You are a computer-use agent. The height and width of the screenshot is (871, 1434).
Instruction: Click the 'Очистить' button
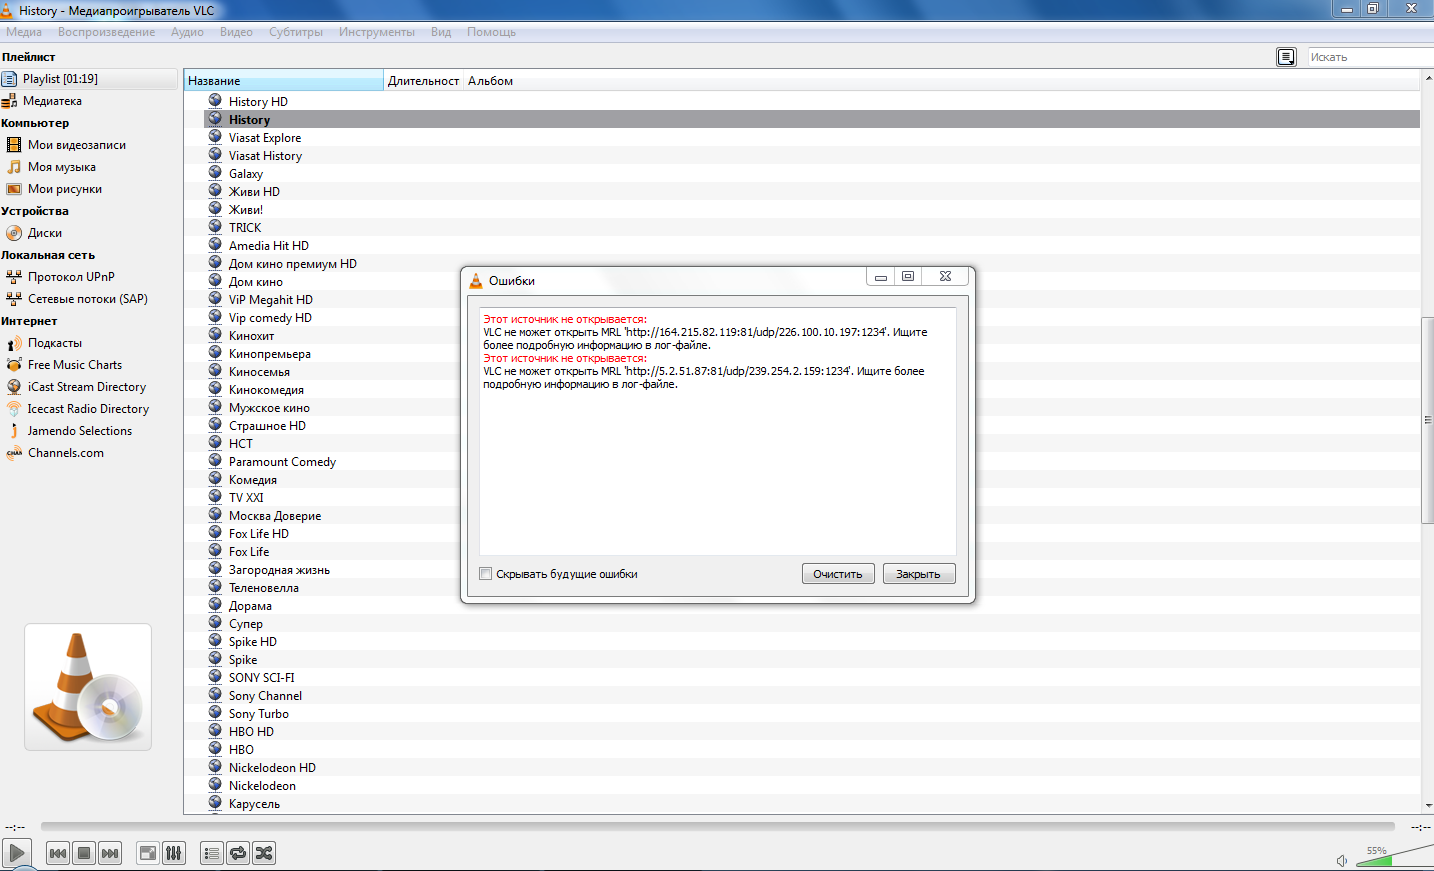pyautogui.click(x=838, y=574)
